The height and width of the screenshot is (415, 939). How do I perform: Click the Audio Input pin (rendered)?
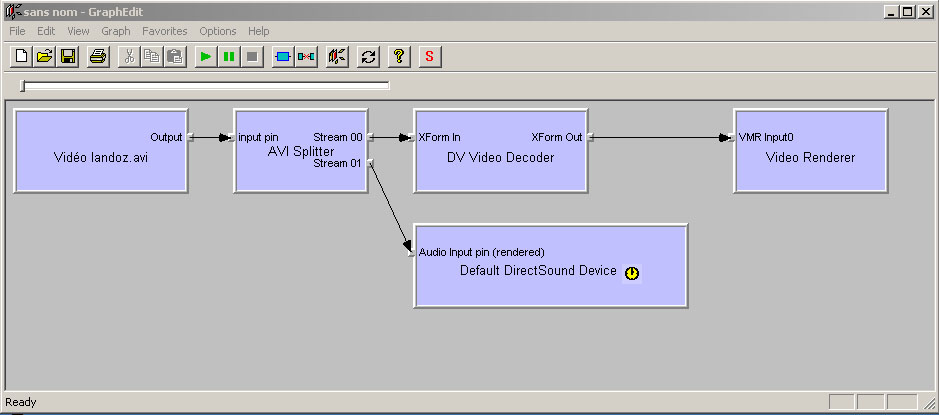tap(411, 253)
